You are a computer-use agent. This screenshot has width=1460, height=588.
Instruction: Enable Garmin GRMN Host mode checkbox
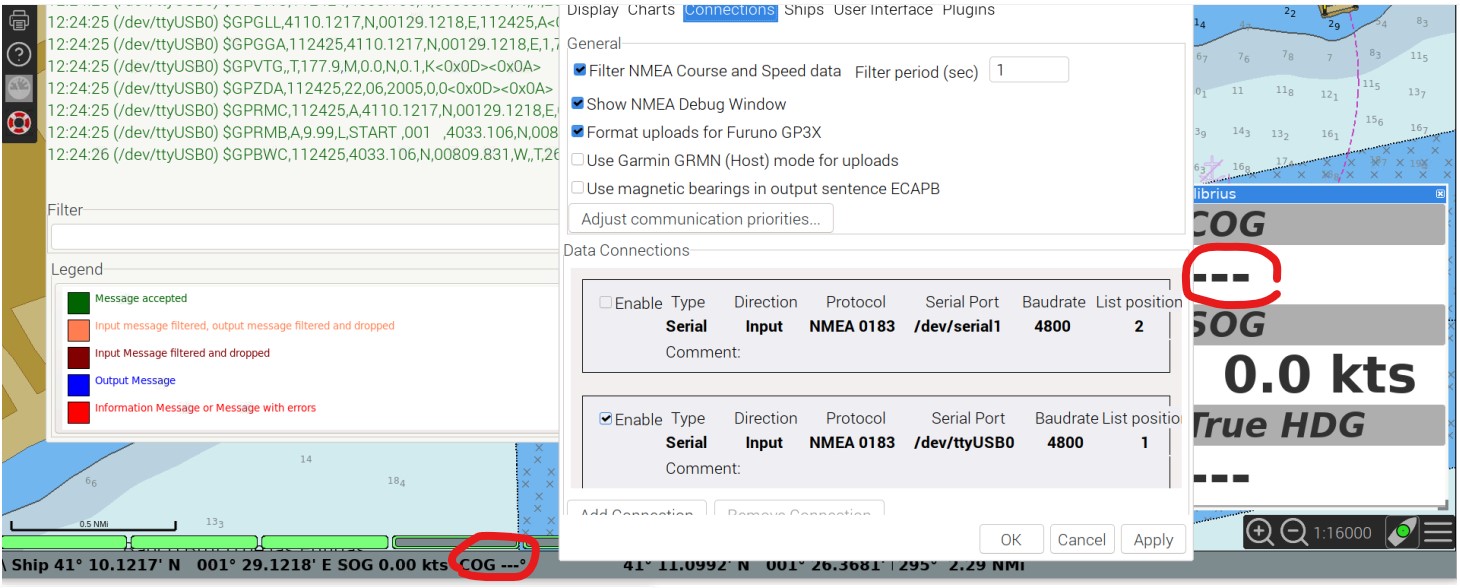(x=579, y=160)
